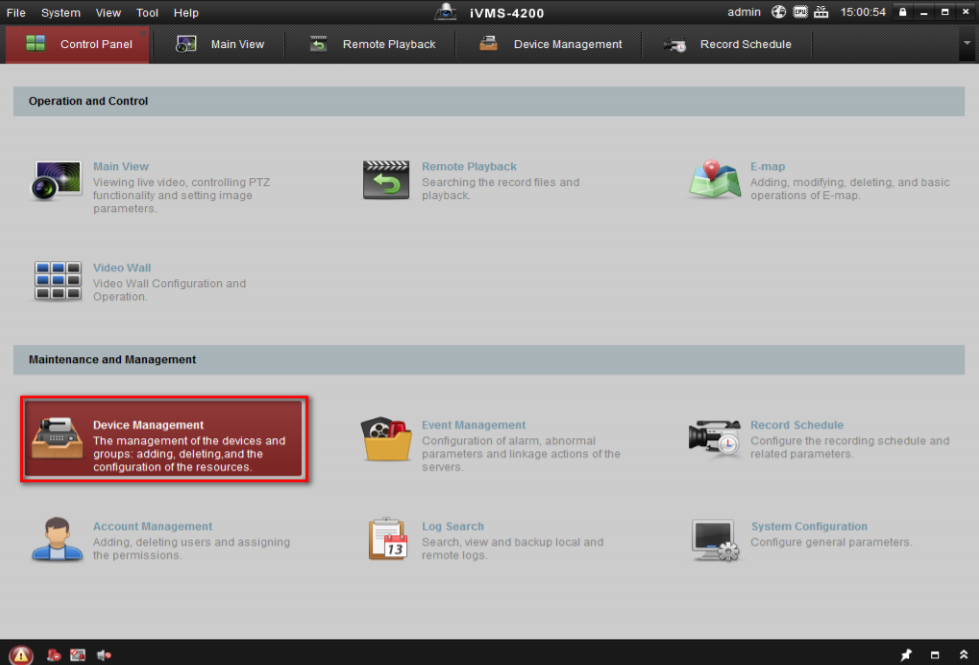The image size is (979, 665).
Task: Click the 15:00:54 clock
Action: point(863,12)
